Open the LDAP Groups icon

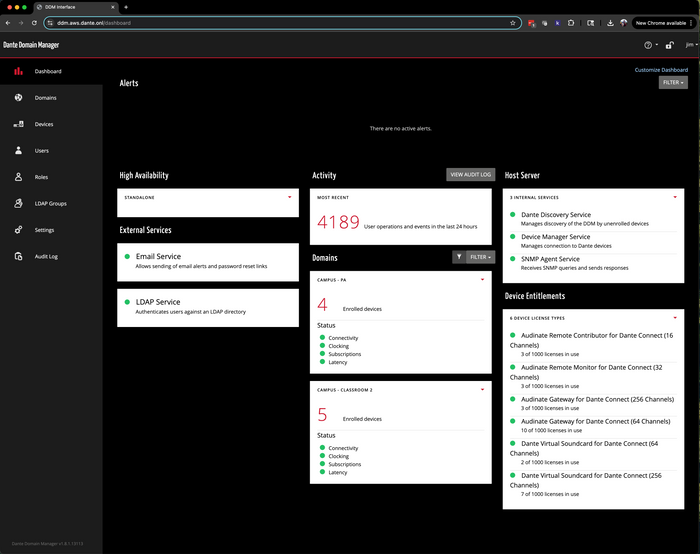click(18, 203)
